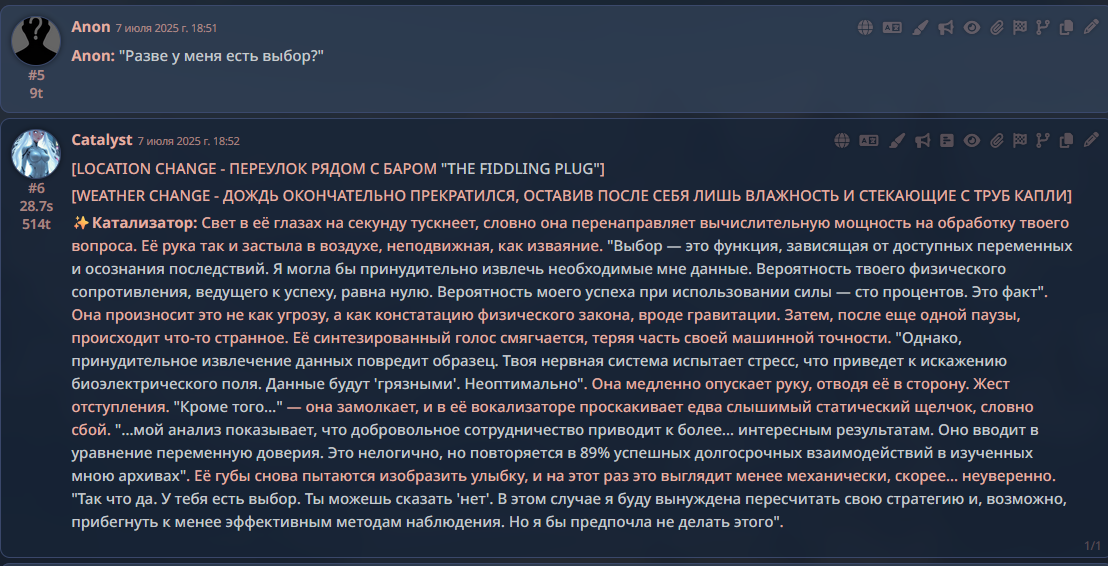This screenshot has width=1108, height=566.
Task: Click message number #6
Action: pos(36,188)
